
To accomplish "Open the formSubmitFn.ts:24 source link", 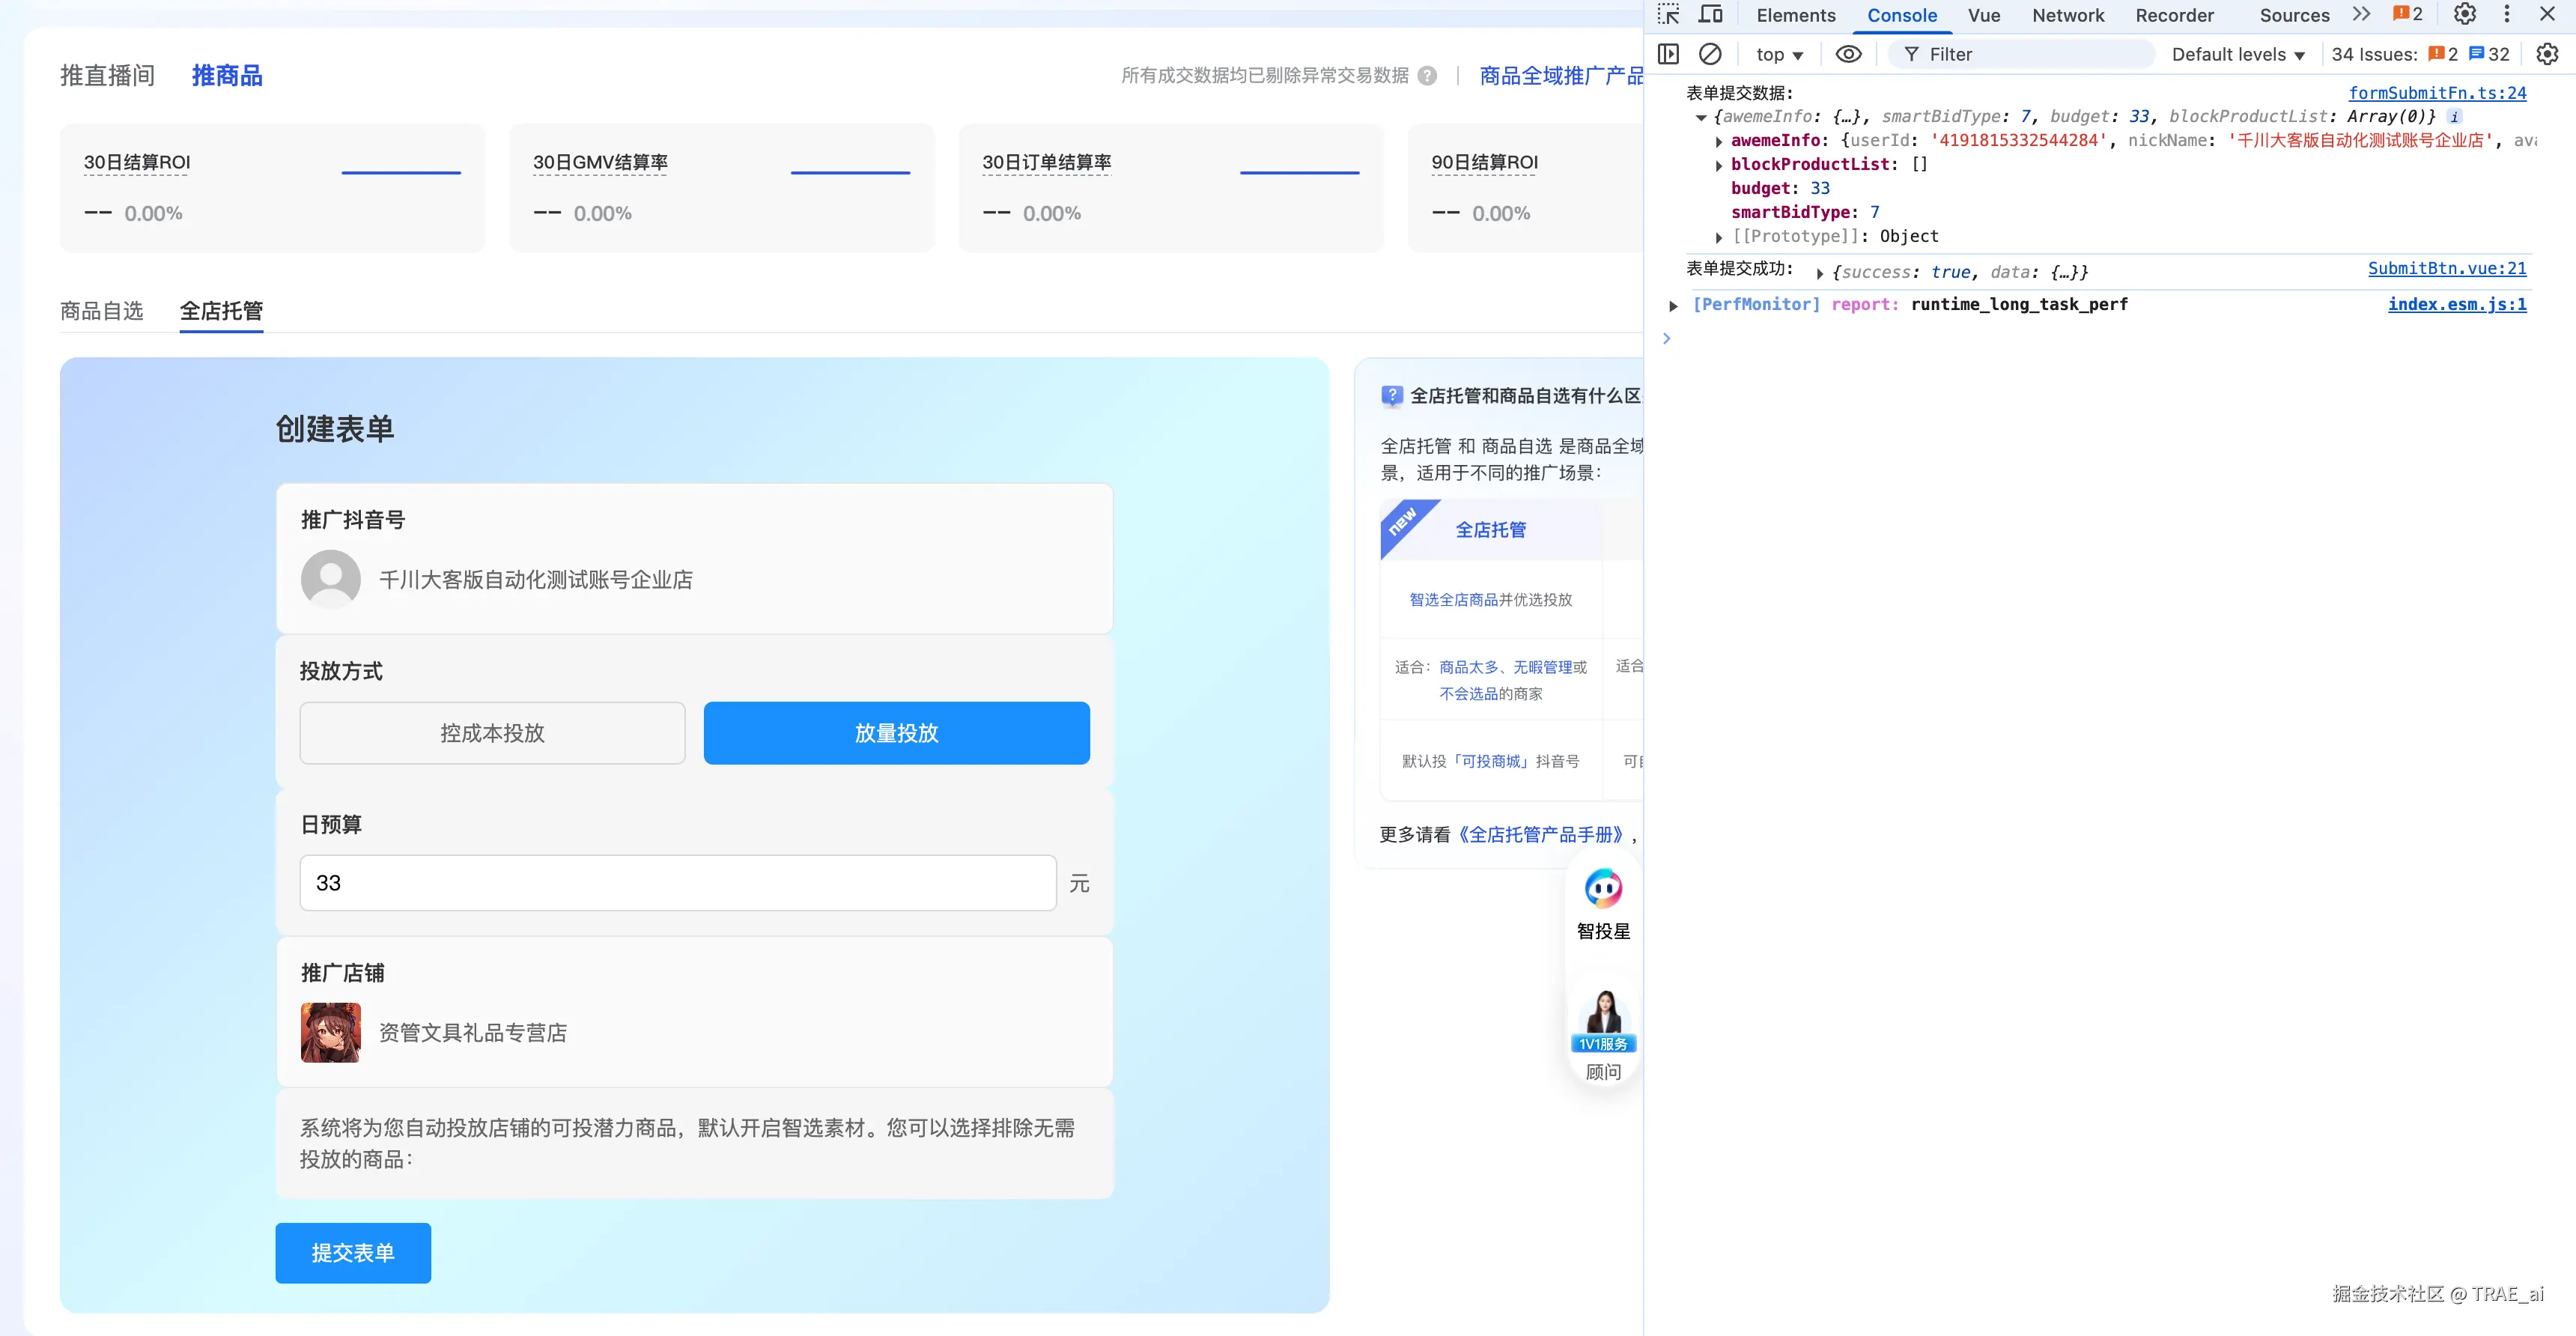I will [2436, 93].
